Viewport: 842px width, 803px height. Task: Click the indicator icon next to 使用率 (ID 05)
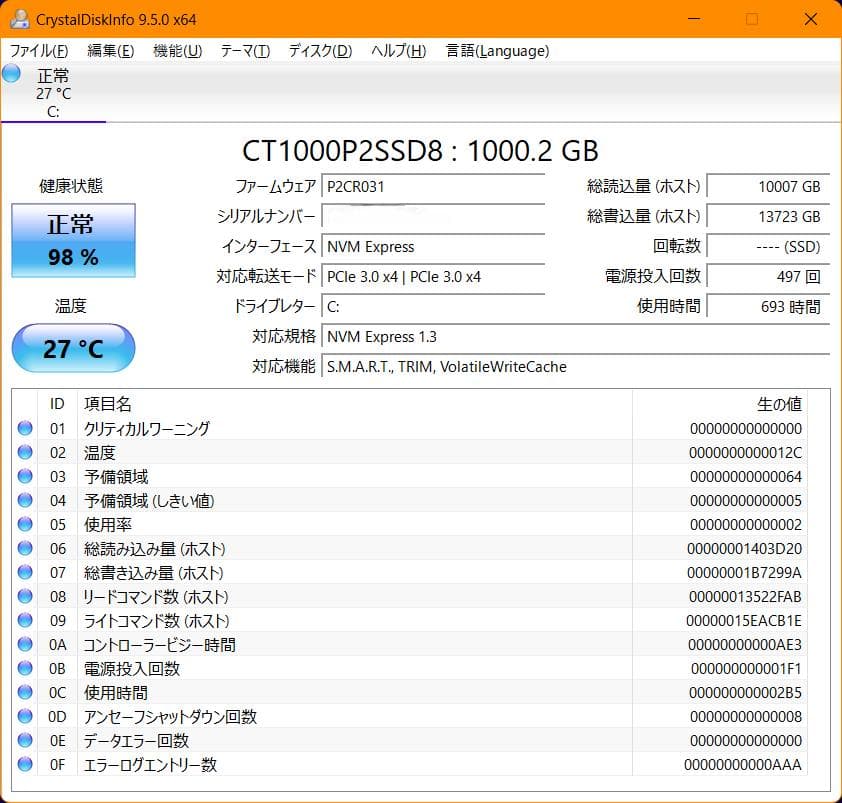click(25, 524)
